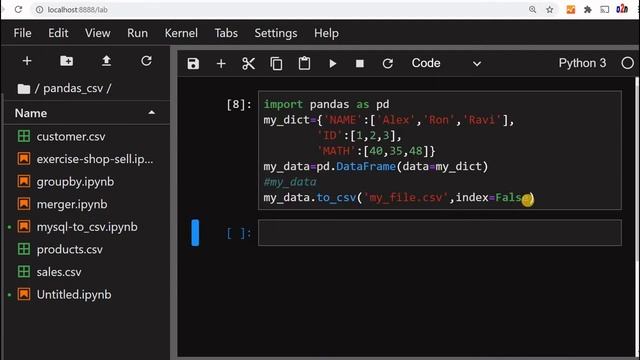This screenshot has height=360, width=640.
Task: Open the Kernel menu
Action: [x=181, y=33]
